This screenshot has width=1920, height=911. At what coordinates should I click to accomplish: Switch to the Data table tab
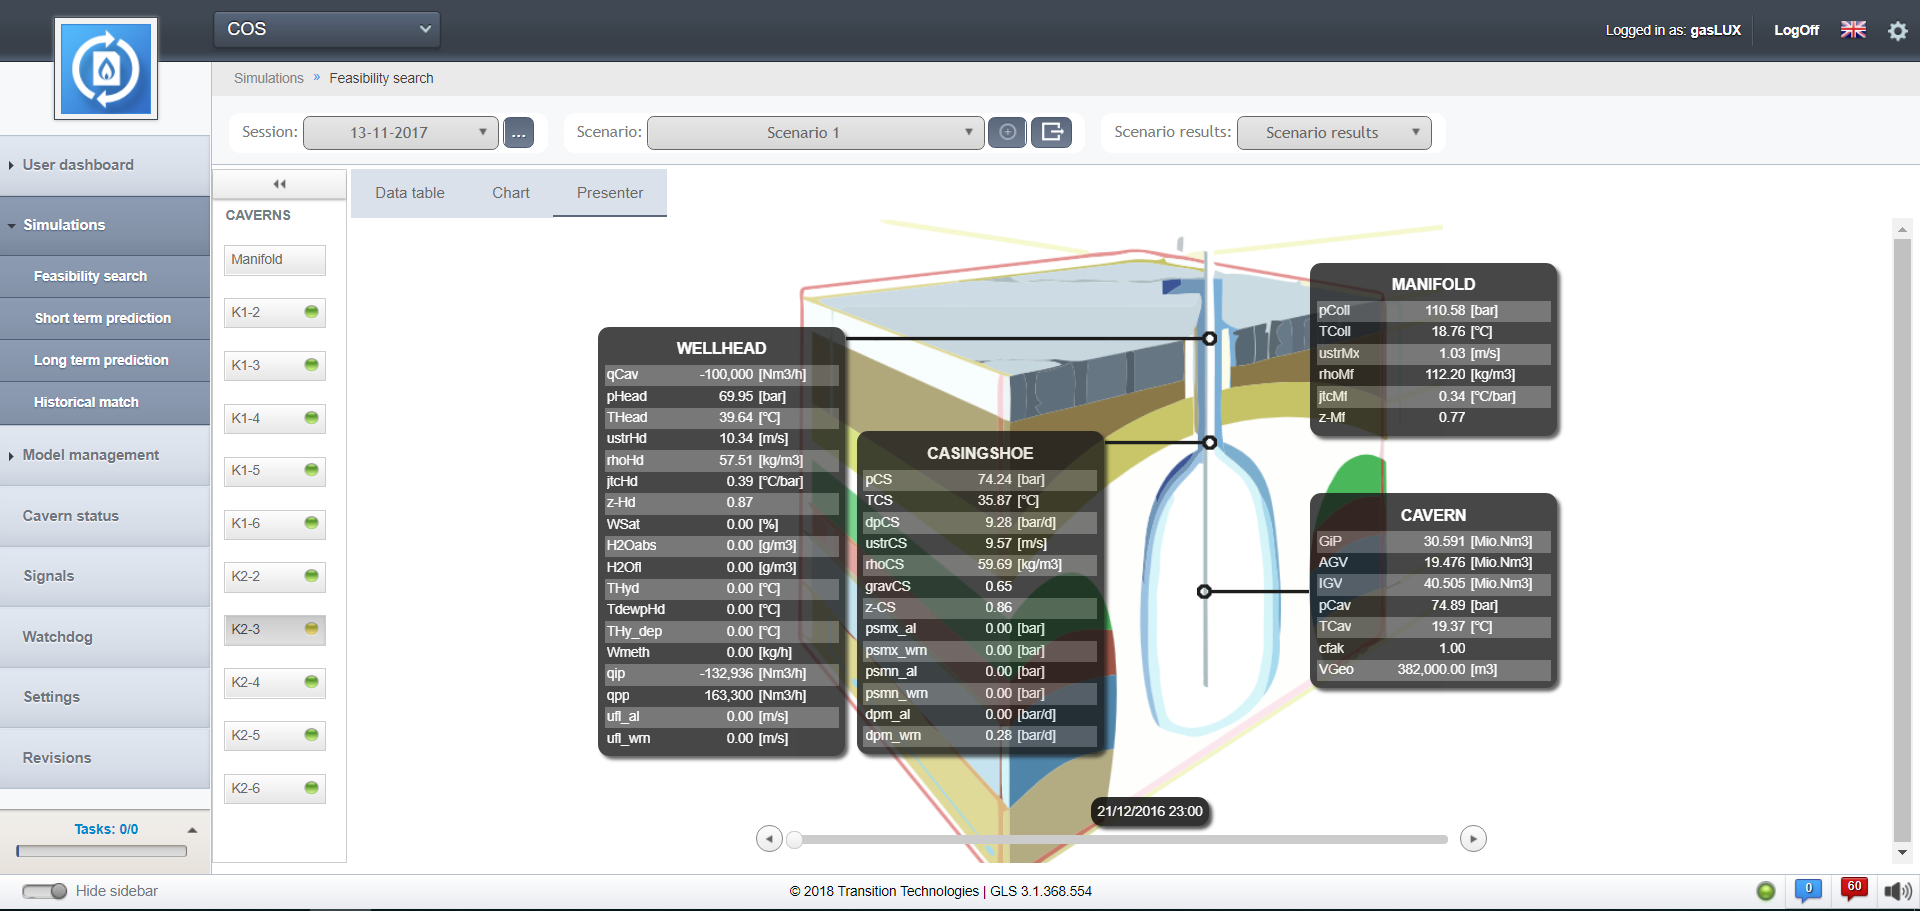click(x=410, y=193)
